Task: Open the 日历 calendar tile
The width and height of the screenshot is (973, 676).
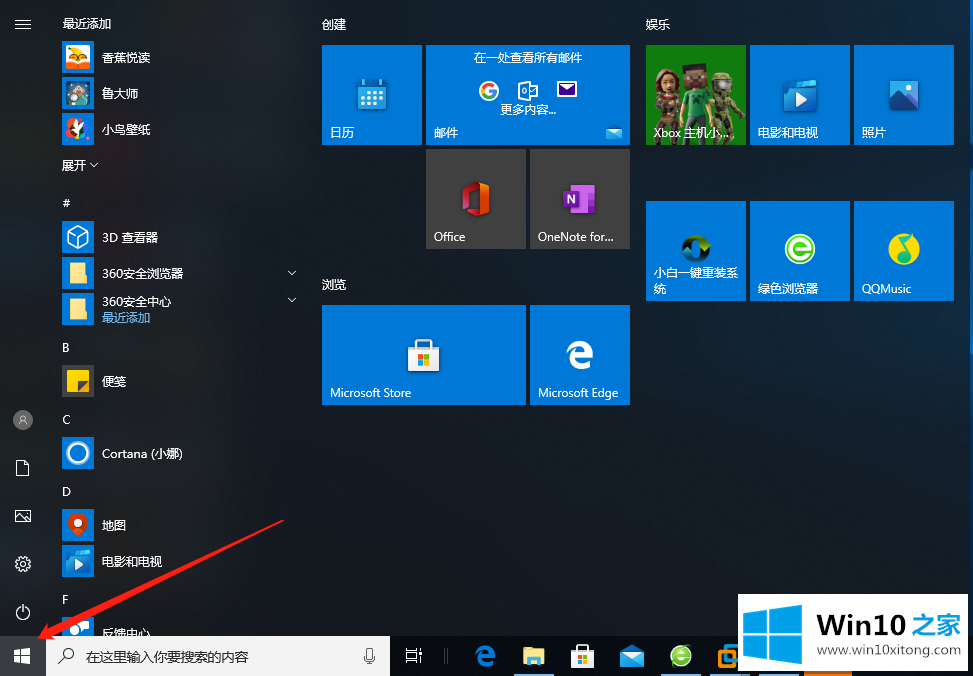Action: point(372,95)
